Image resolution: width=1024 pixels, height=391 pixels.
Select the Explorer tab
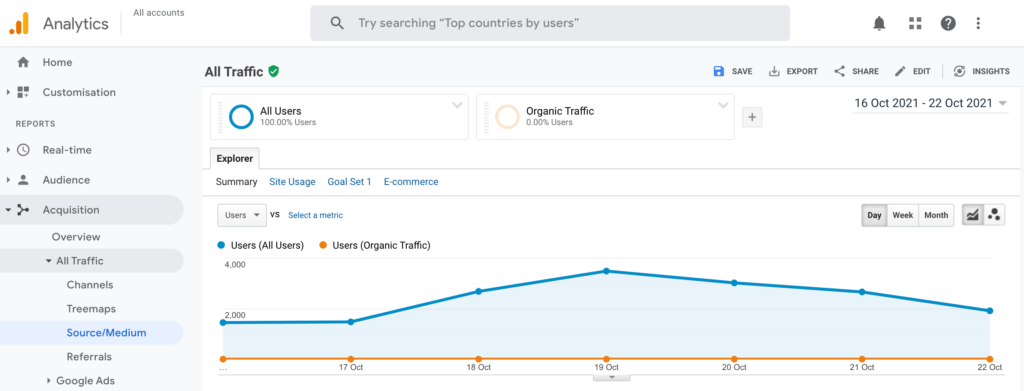tap(234, 159)
